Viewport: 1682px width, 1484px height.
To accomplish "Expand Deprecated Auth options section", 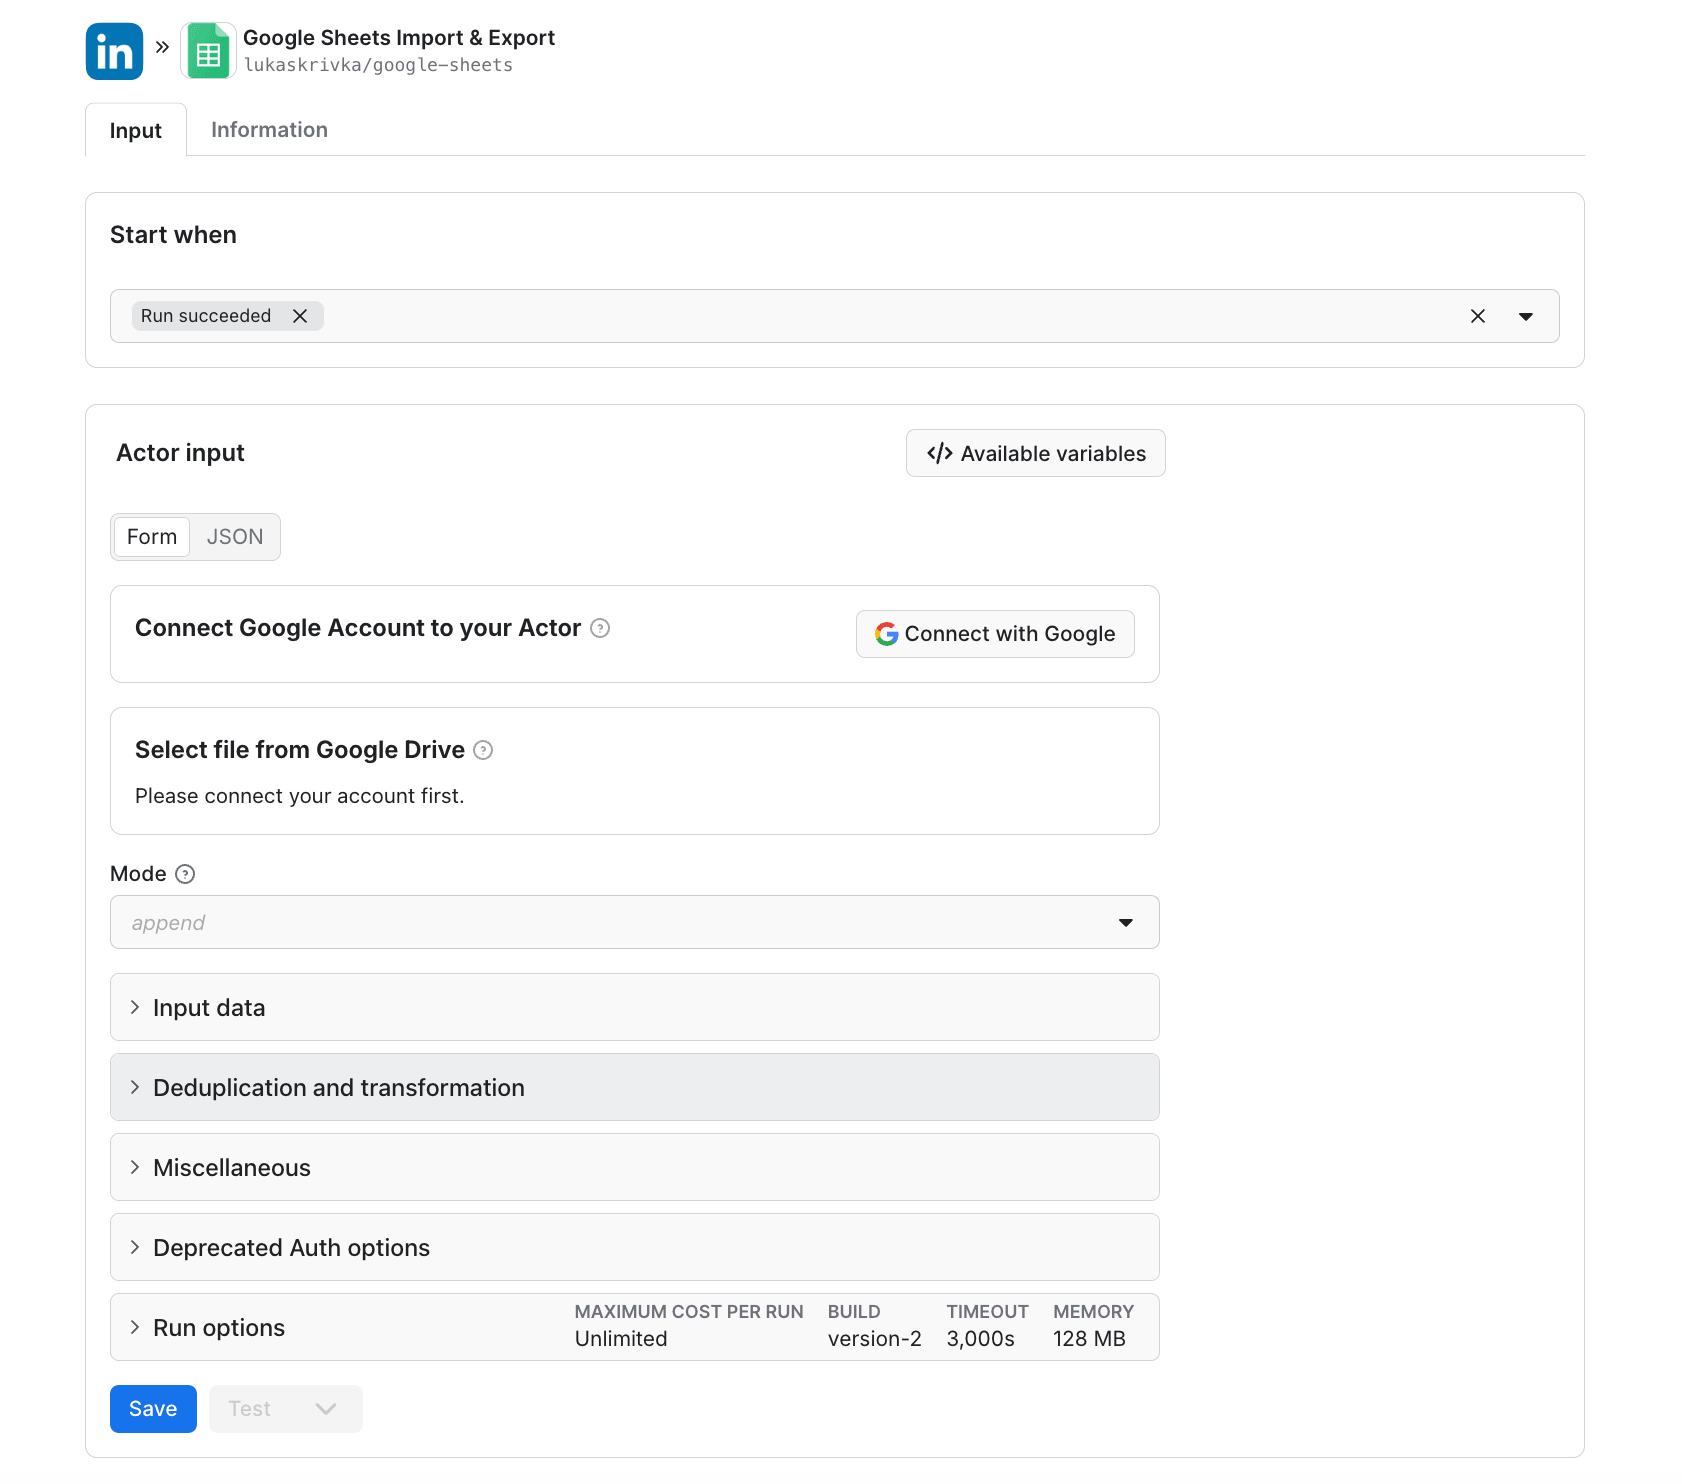I will (x=635, y=1247).
